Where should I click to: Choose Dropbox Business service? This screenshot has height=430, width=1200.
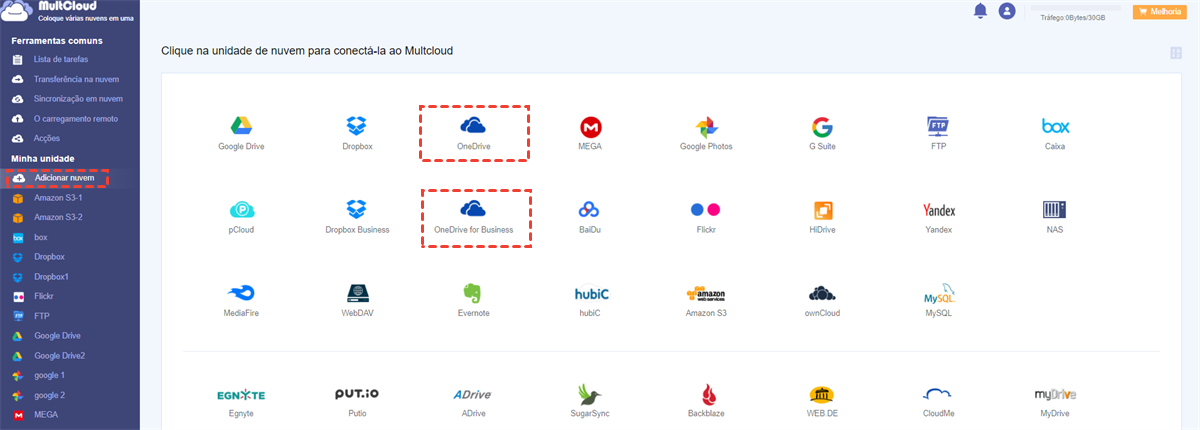[357, 210]
